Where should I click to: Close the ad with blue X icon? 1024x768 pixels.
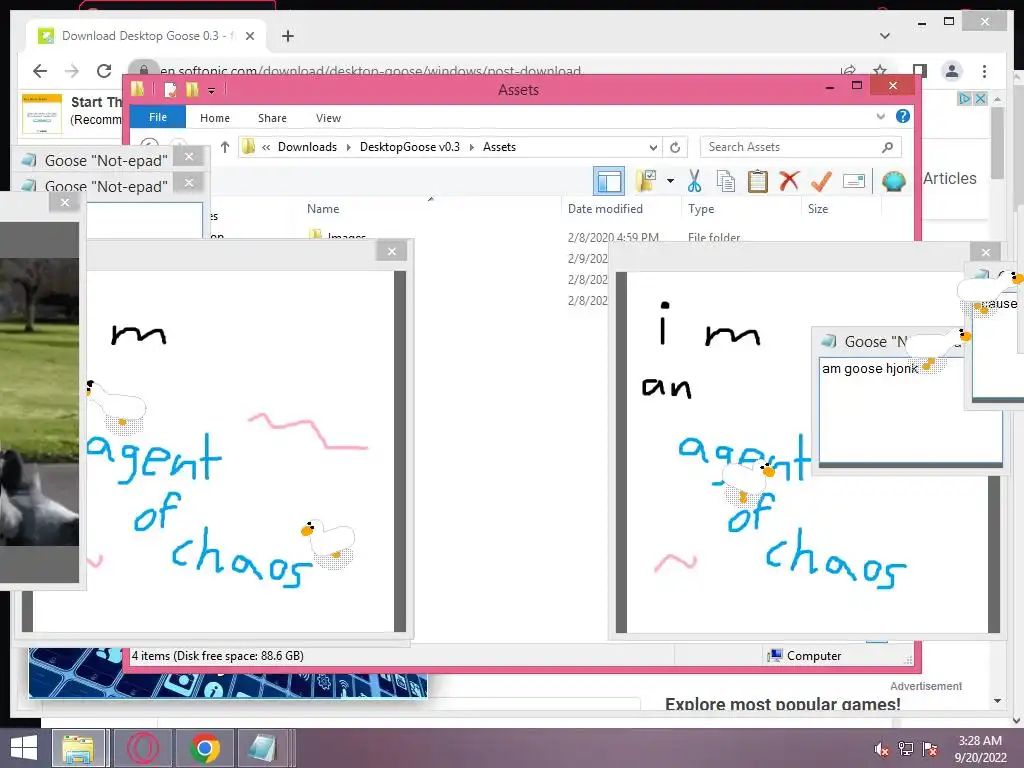click(x=980, y=99)
